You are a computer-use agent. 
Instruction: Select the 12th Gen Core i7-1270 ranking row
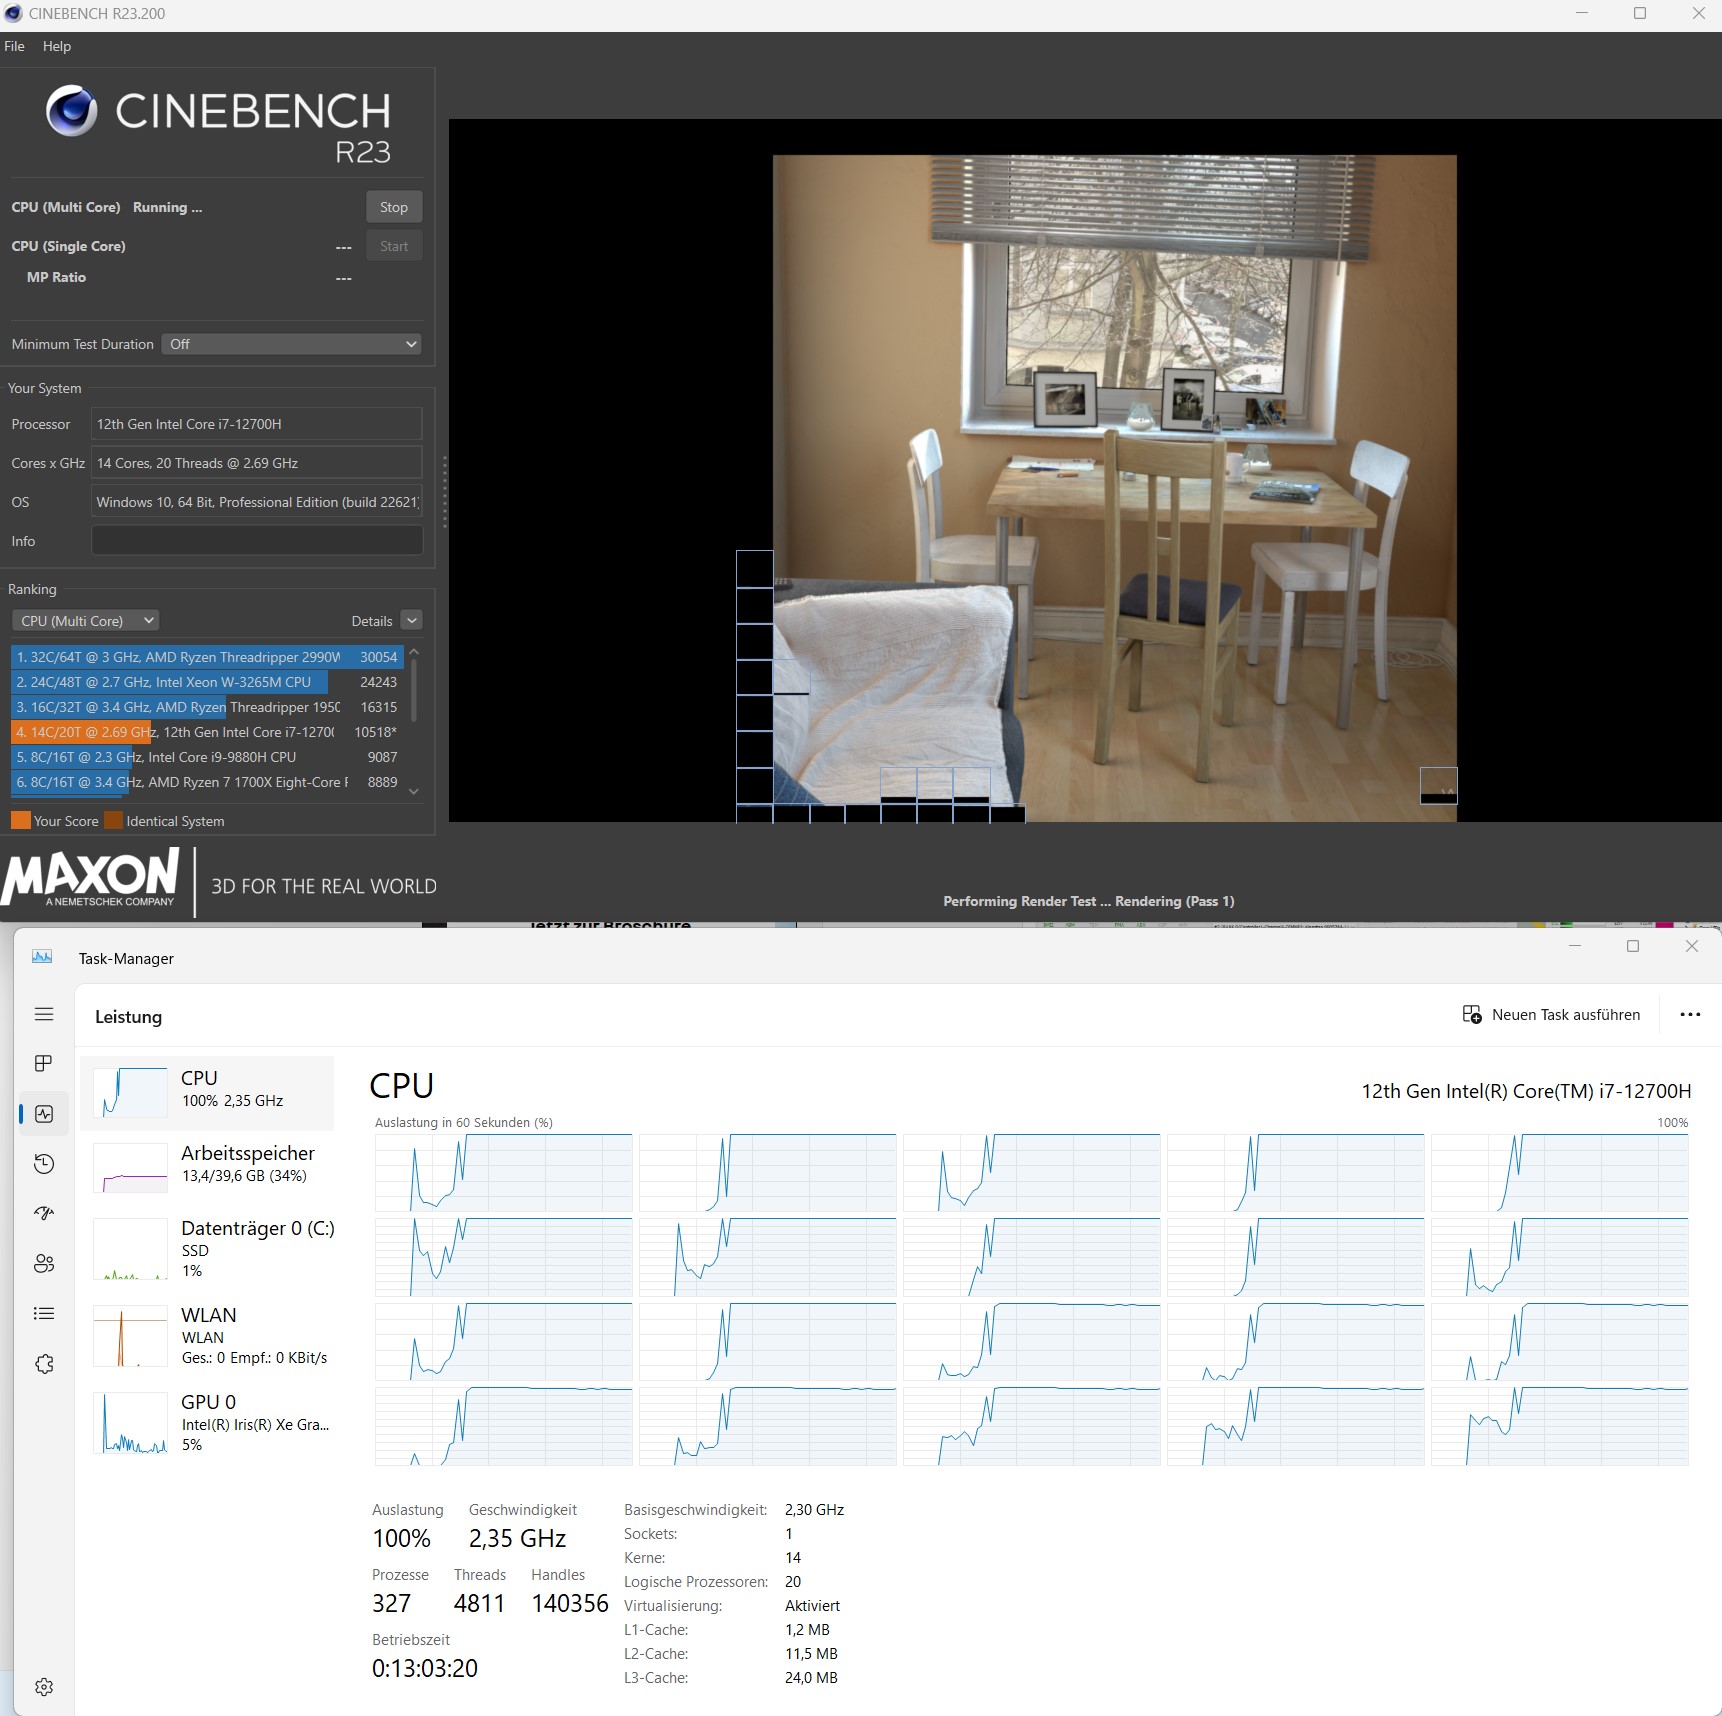click(x=207, y=732)
